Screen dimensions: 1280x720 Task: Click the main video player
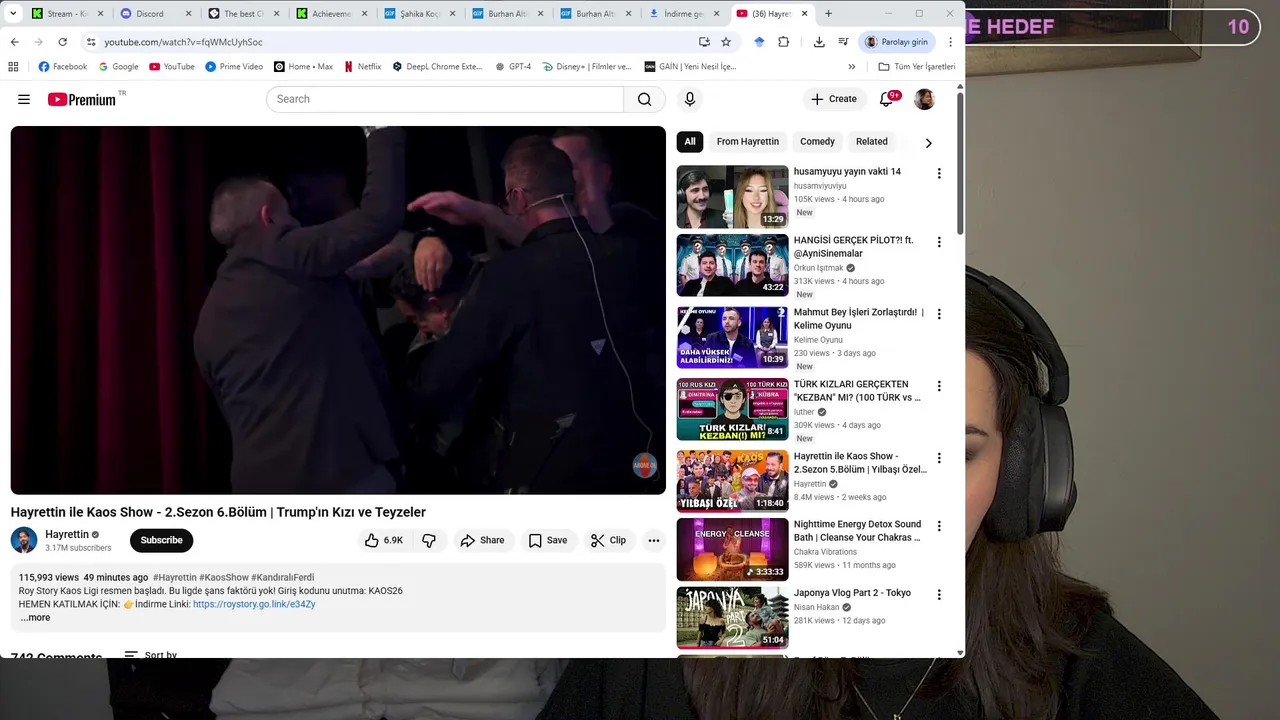[x=338, y=310]
